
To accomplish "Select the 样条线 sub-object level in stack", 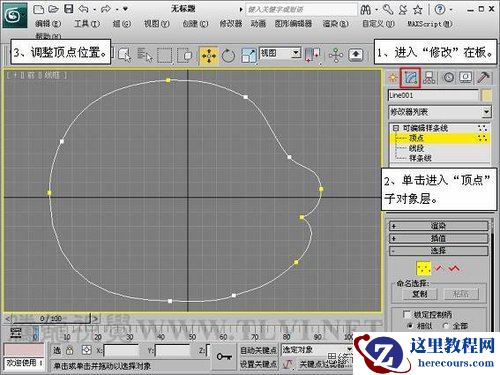I will [420, 158].
